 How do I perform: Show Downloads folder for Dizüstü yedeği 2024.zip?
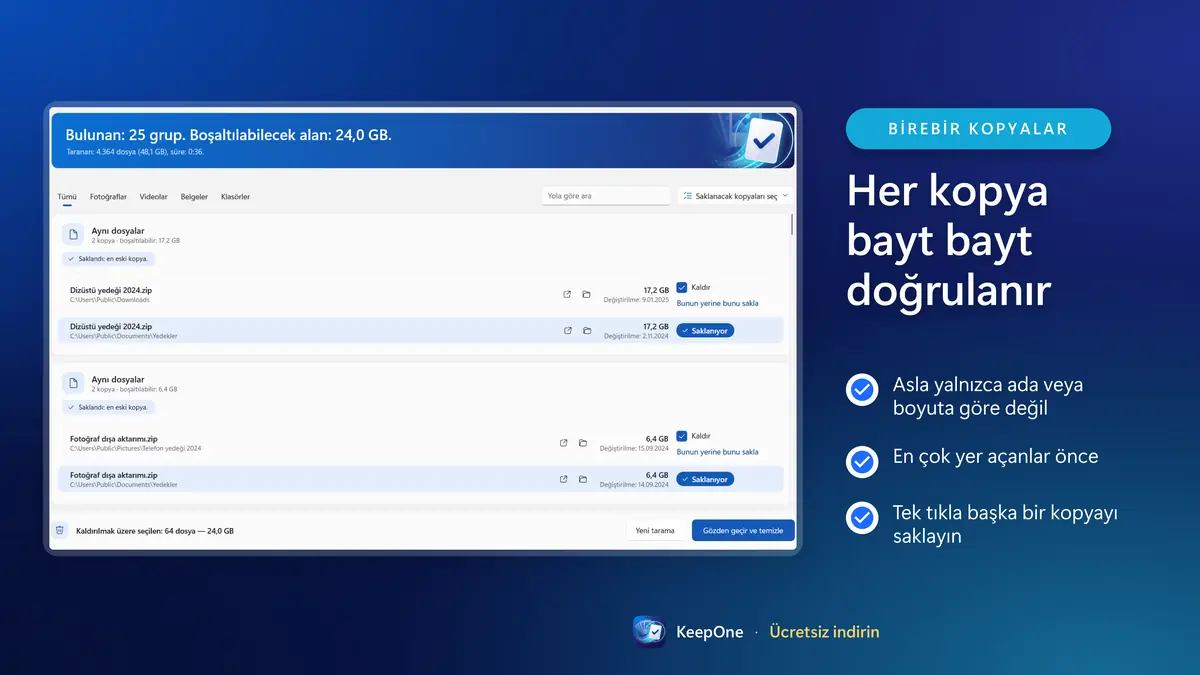click(x=586, y=294)
